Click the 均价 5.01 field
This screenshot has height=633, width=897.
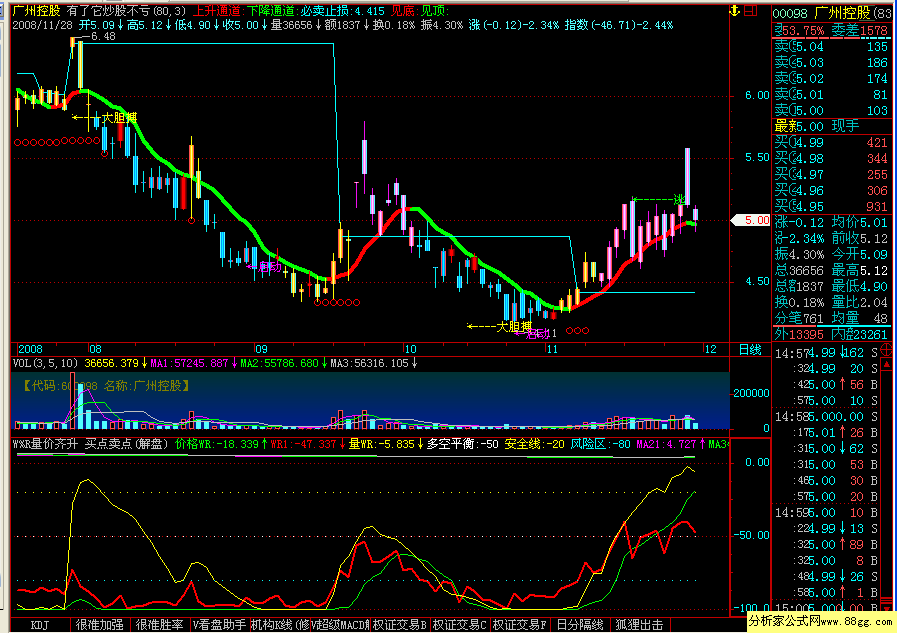[860, 222]
